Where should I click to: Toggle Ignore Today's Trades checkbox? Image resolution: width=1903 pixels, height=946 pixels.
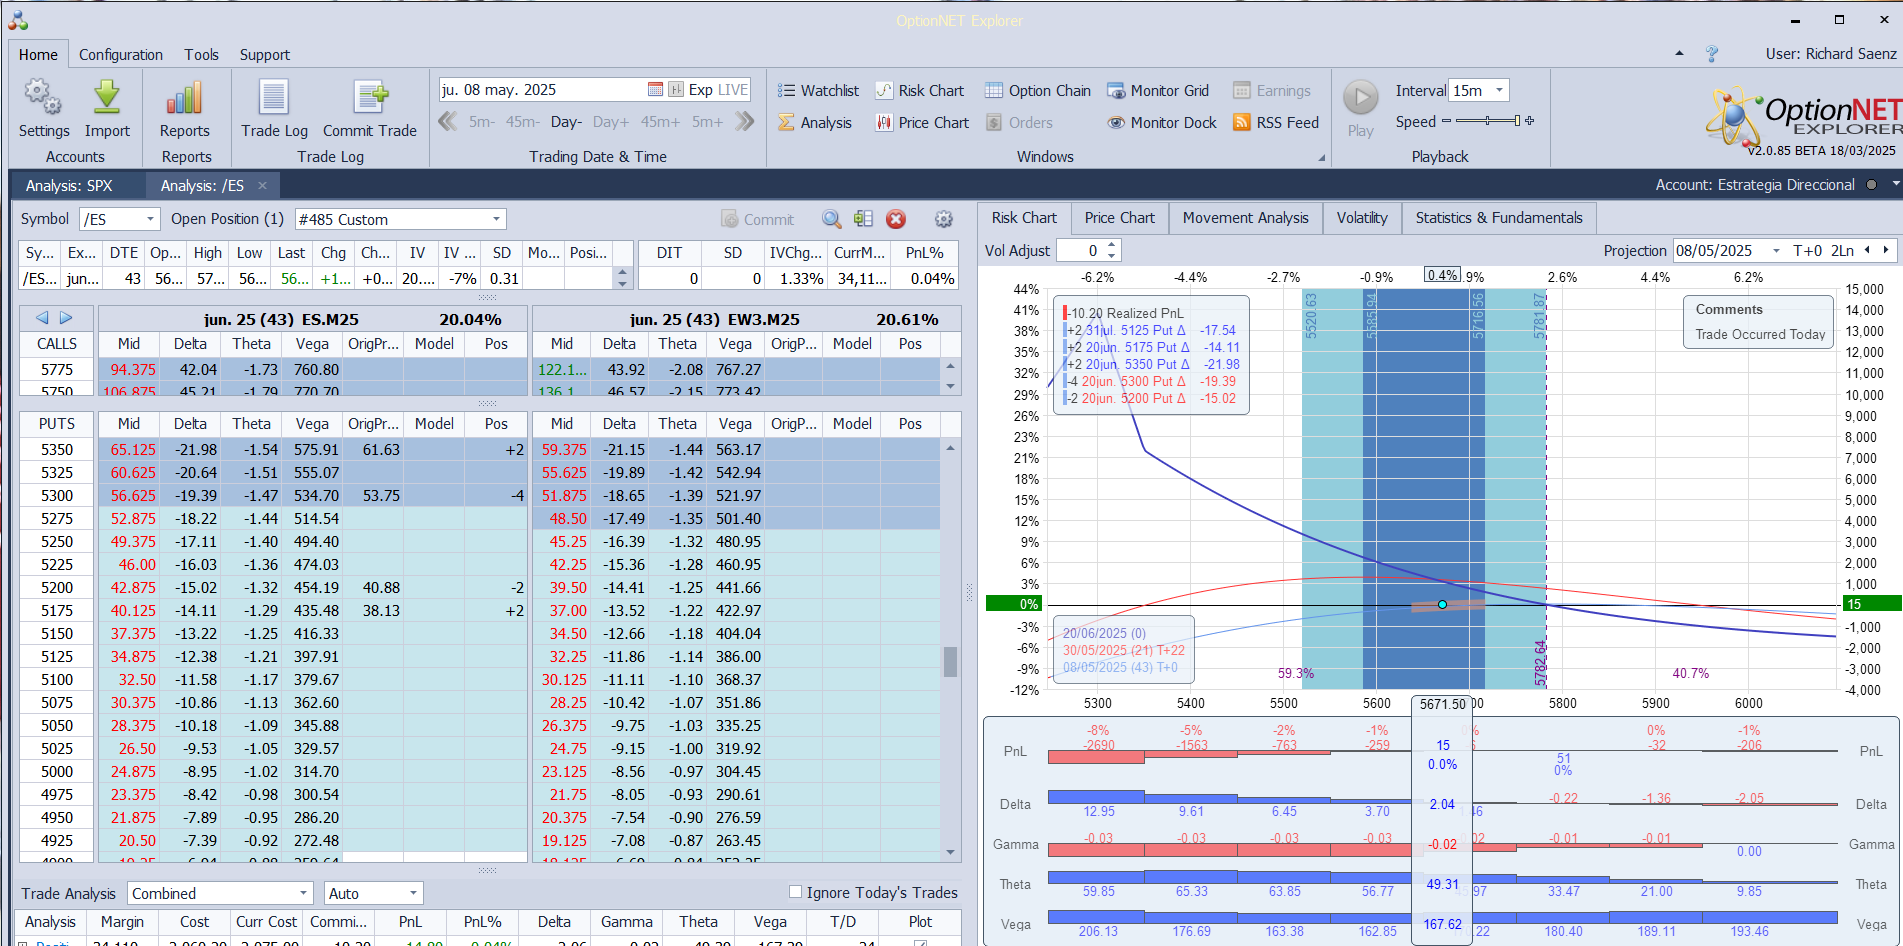click(x=796, y=892)
